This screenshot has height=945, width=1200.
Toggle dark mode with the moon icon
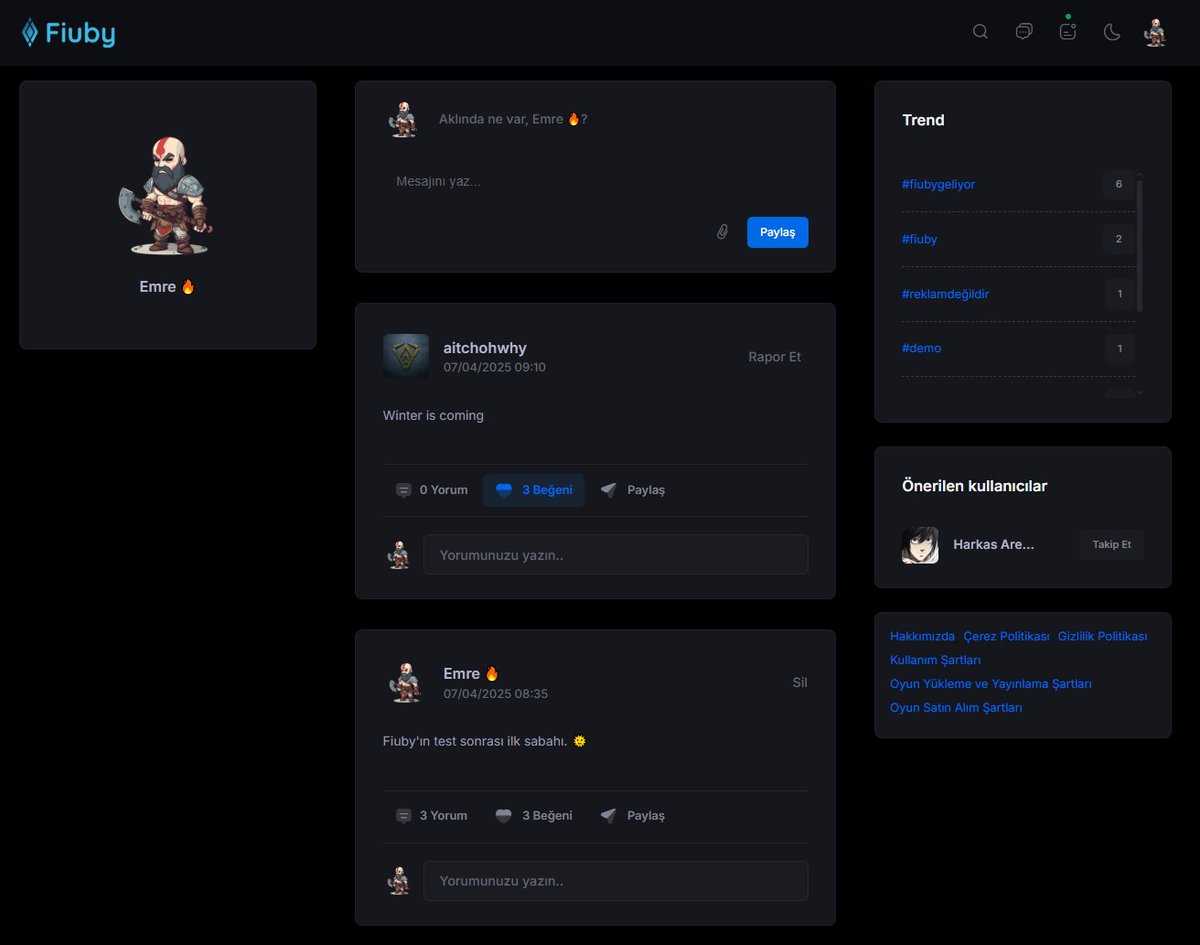tap(1111, 32)
